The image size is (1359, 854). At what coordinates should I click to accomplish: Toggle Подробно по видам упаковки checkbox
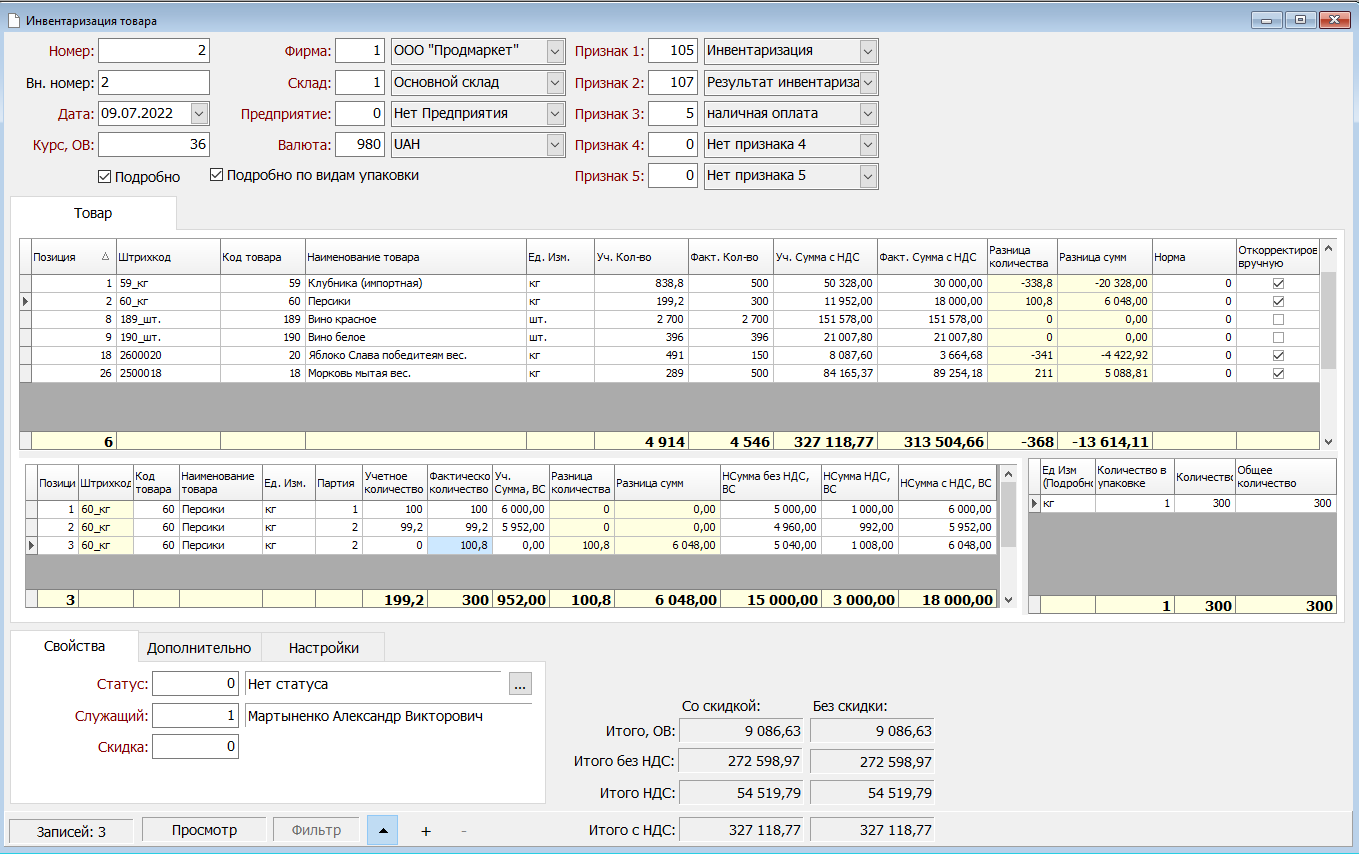click(x=216, y=175)
